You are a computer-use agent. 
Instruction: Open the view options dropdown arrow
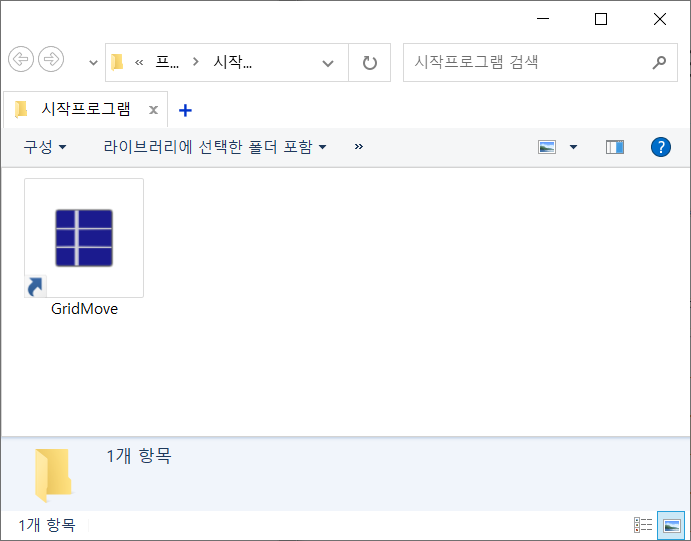click(x=573, y=147)
